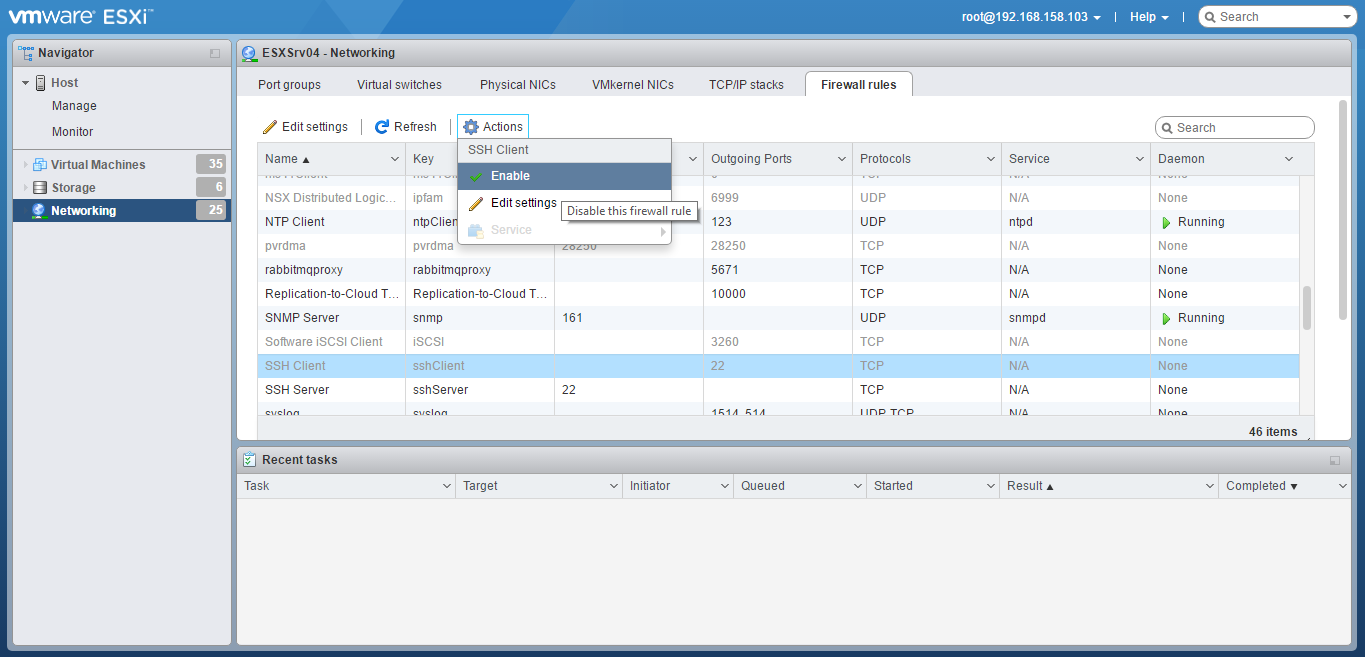Image resolution: width=1365 pixels, height=657 pixels.
Task: Open the Help dropdown menu
Action: pos(1149,17)
